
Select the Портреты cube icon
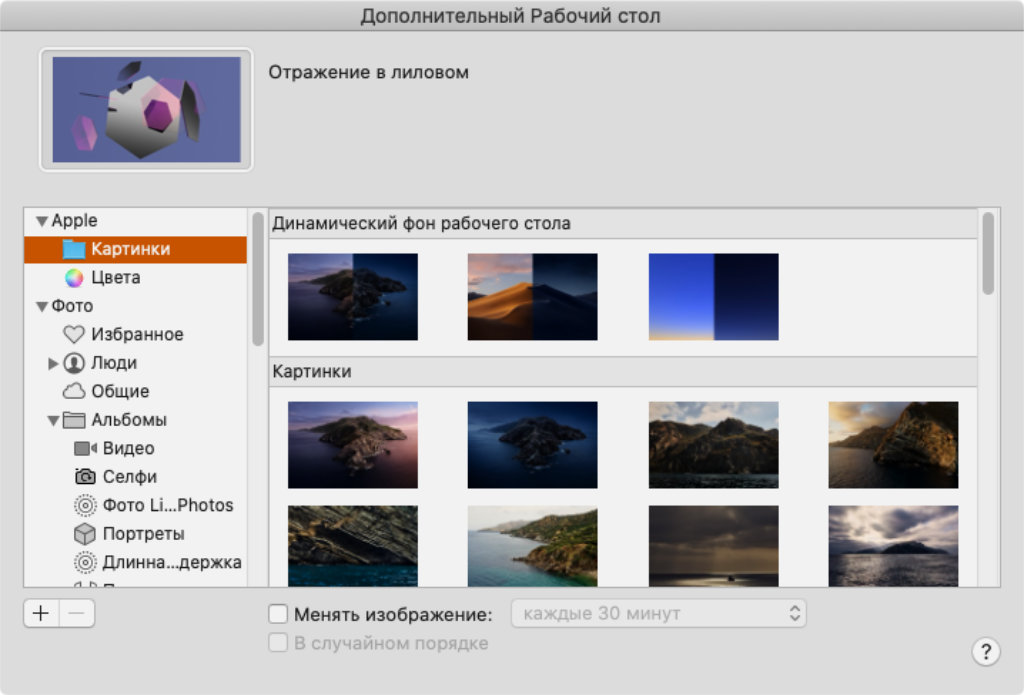coord(86,534)
